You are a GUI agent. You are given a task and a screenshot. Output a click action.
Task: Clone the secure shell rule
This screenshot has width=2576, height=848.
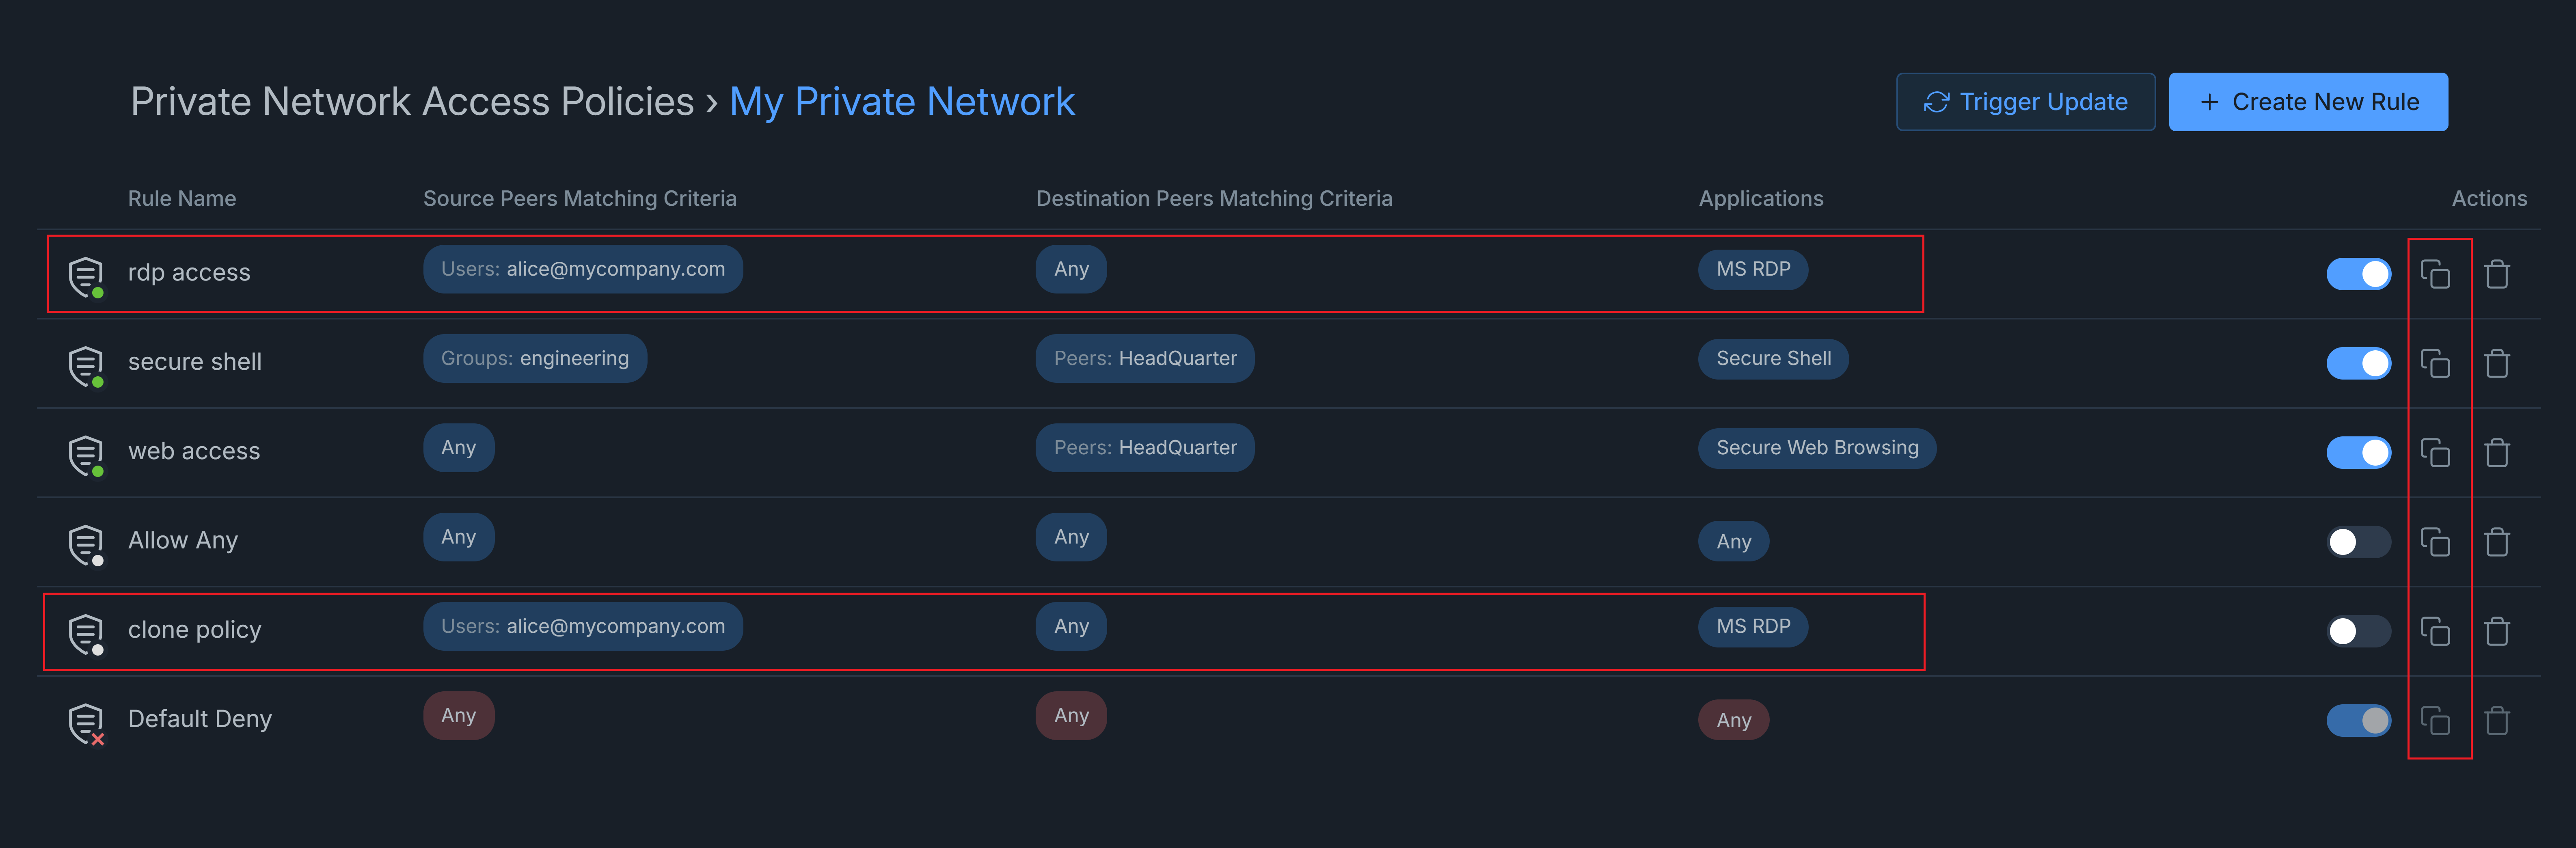[x=2435, y=363]
